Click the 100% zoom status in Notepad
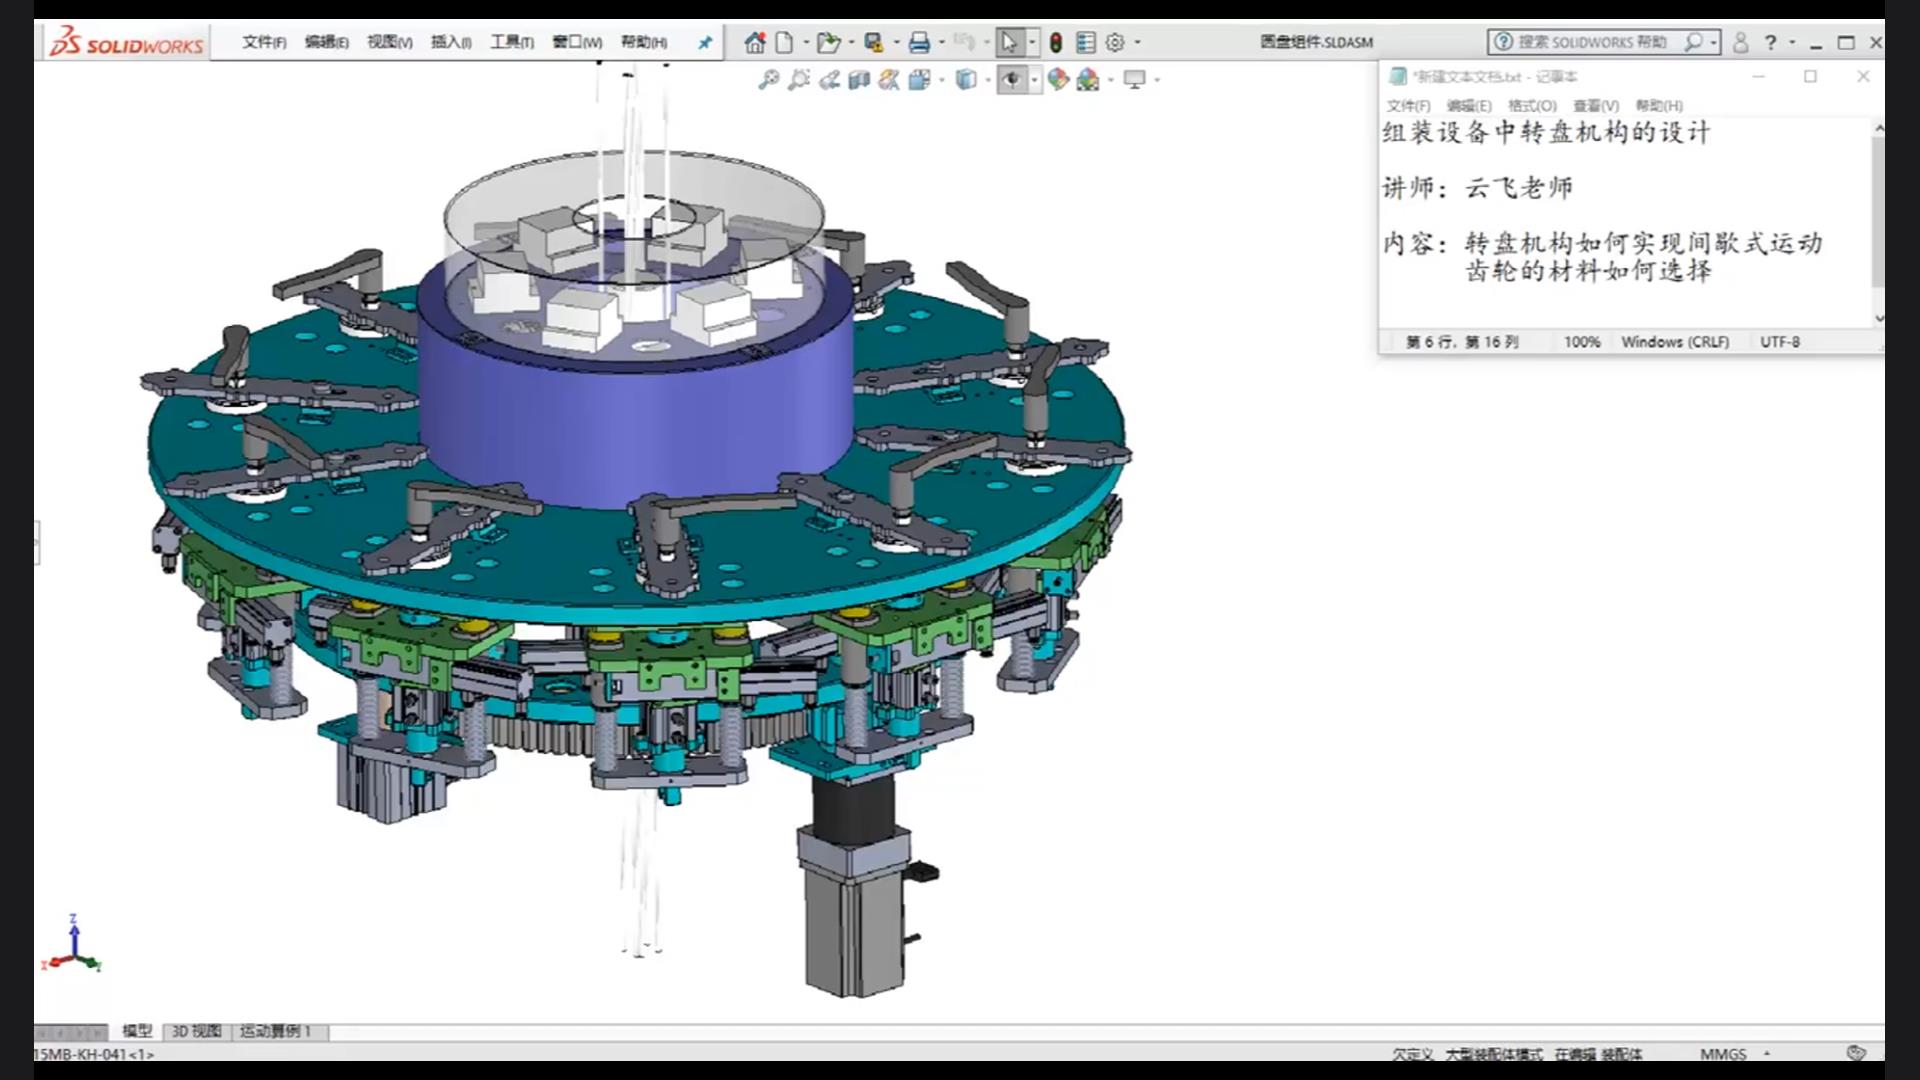This screenshot has height=1080, width=1920. coord(1582,342)
